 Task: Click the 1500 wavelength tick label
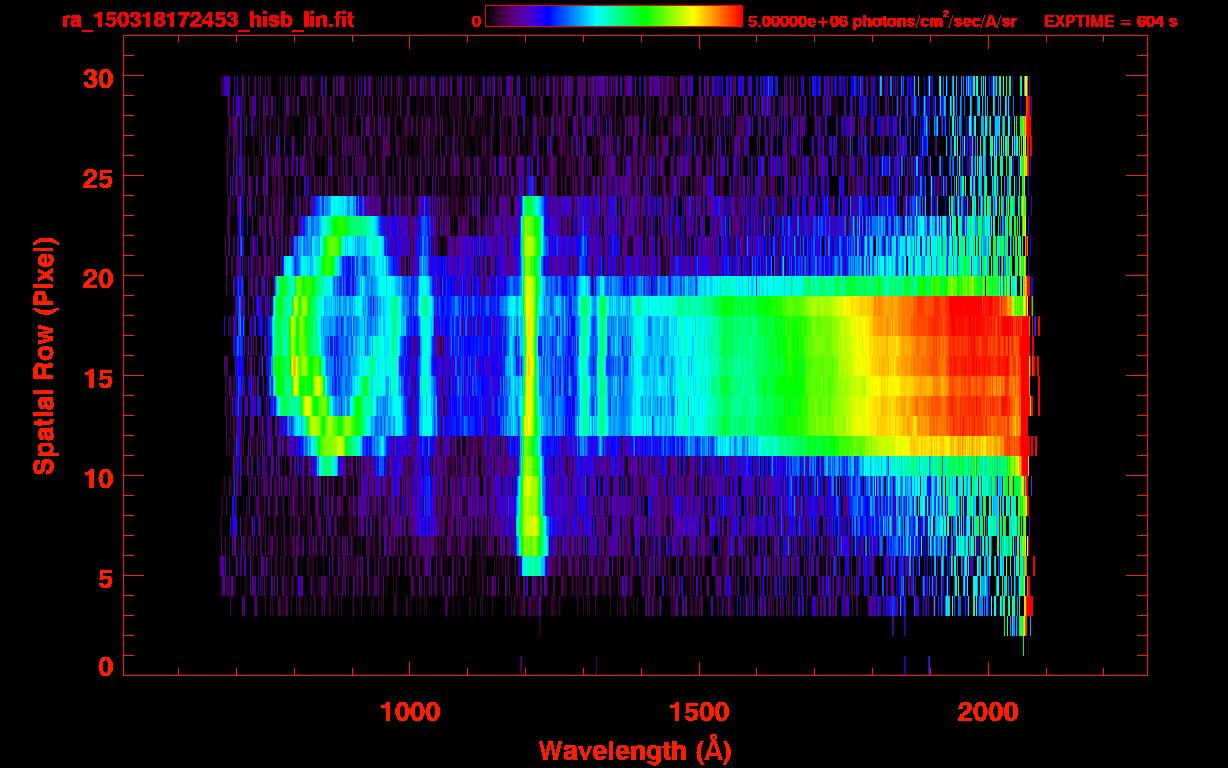coord(699,712)
